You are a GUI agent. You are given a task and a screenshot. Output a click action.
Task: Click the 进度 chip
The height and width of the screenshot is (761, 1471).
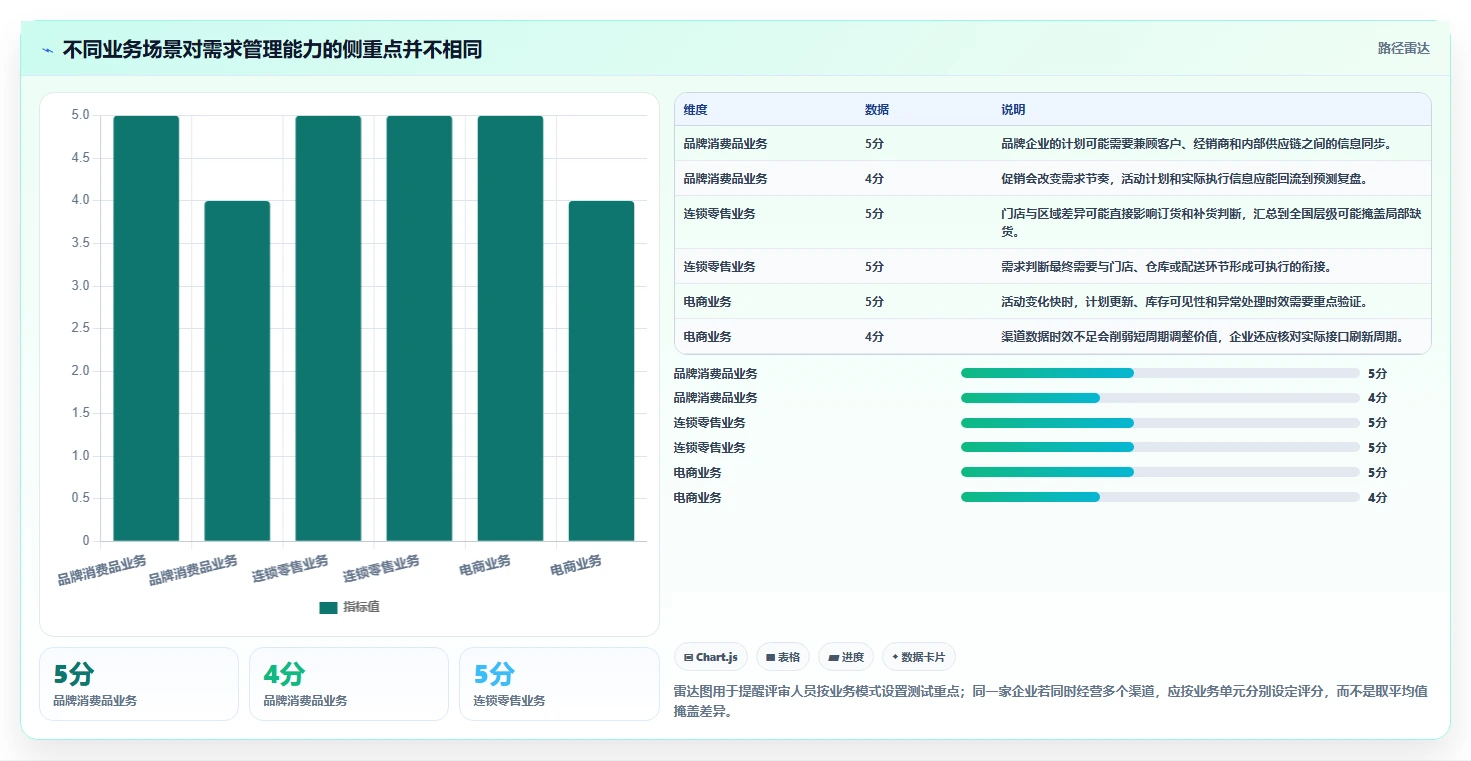pyautogui.click(x=845, y=657)
